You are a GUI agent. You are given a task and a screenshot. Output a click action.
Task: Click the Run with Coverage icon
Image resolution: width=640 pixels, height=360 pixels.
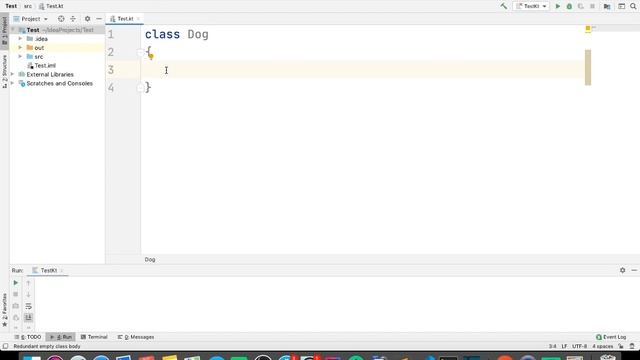coord(580,6)
